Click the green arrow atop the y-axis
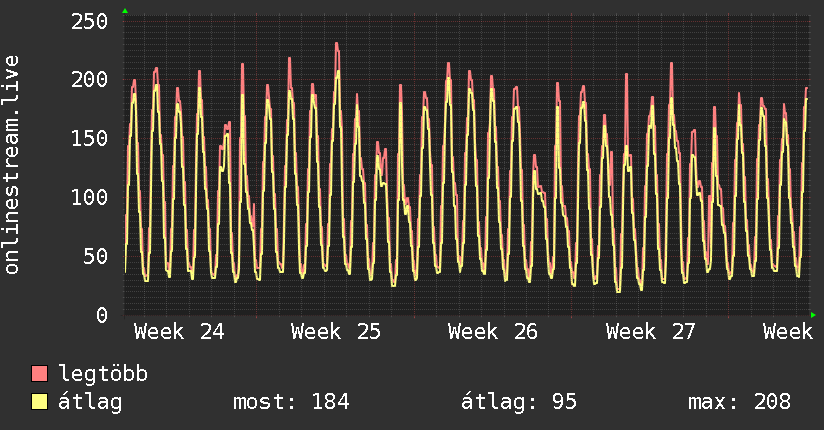 pos(125,11)
